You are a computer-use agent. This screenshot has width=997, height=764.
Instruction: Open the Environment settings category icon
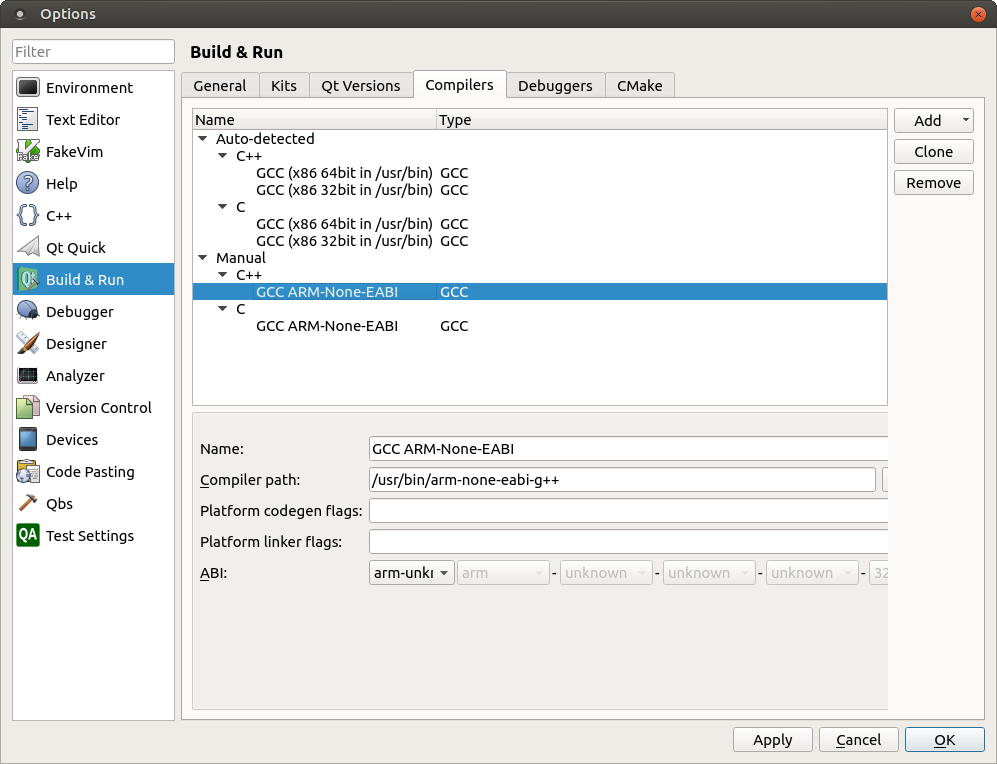click(x=28, y=88)
